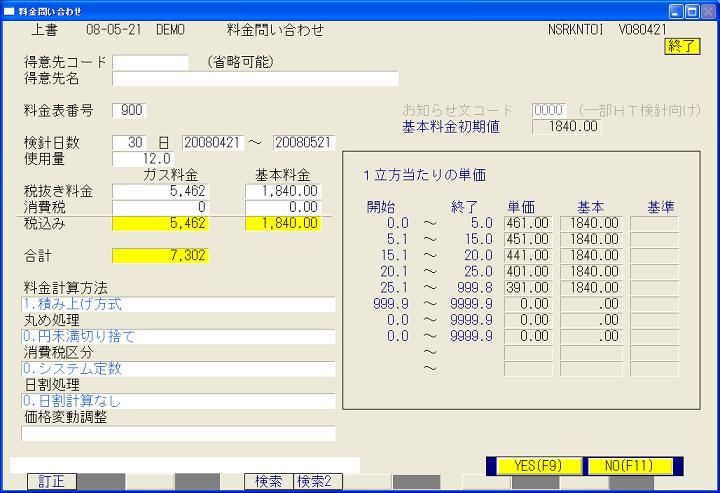Click the 1立方当たりの単価 heading
The height and width of the screenshot is (493, 720).
point(424,175)
